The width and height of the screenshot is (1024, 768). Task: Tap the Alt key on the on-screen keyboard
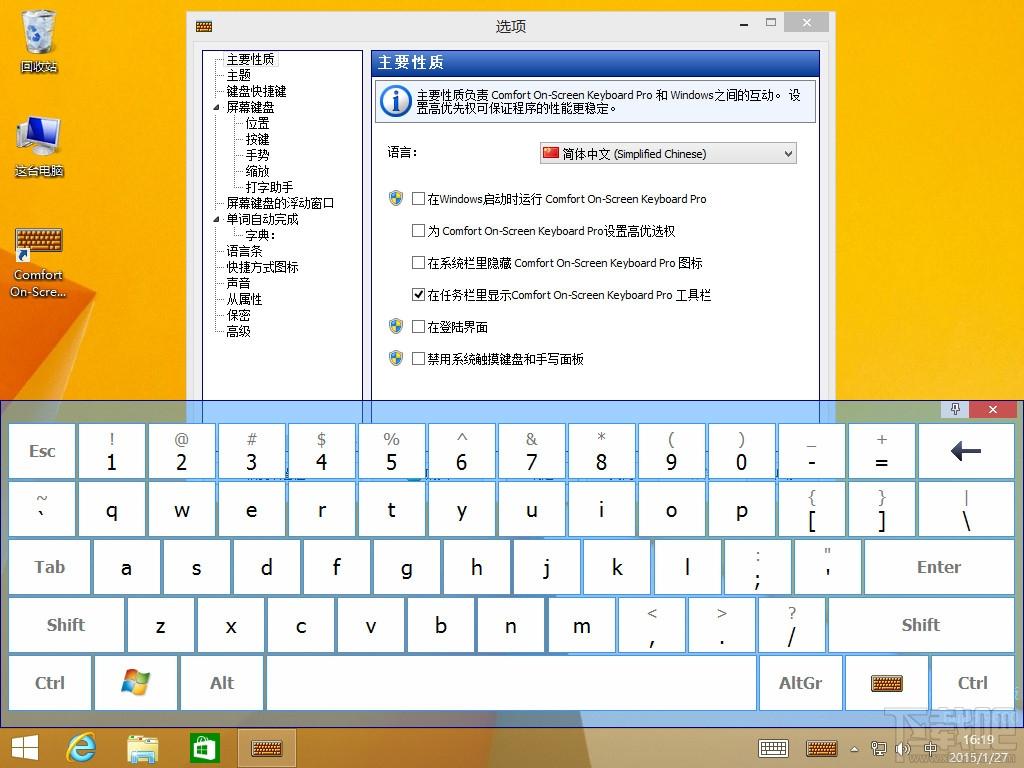[222, 682]
